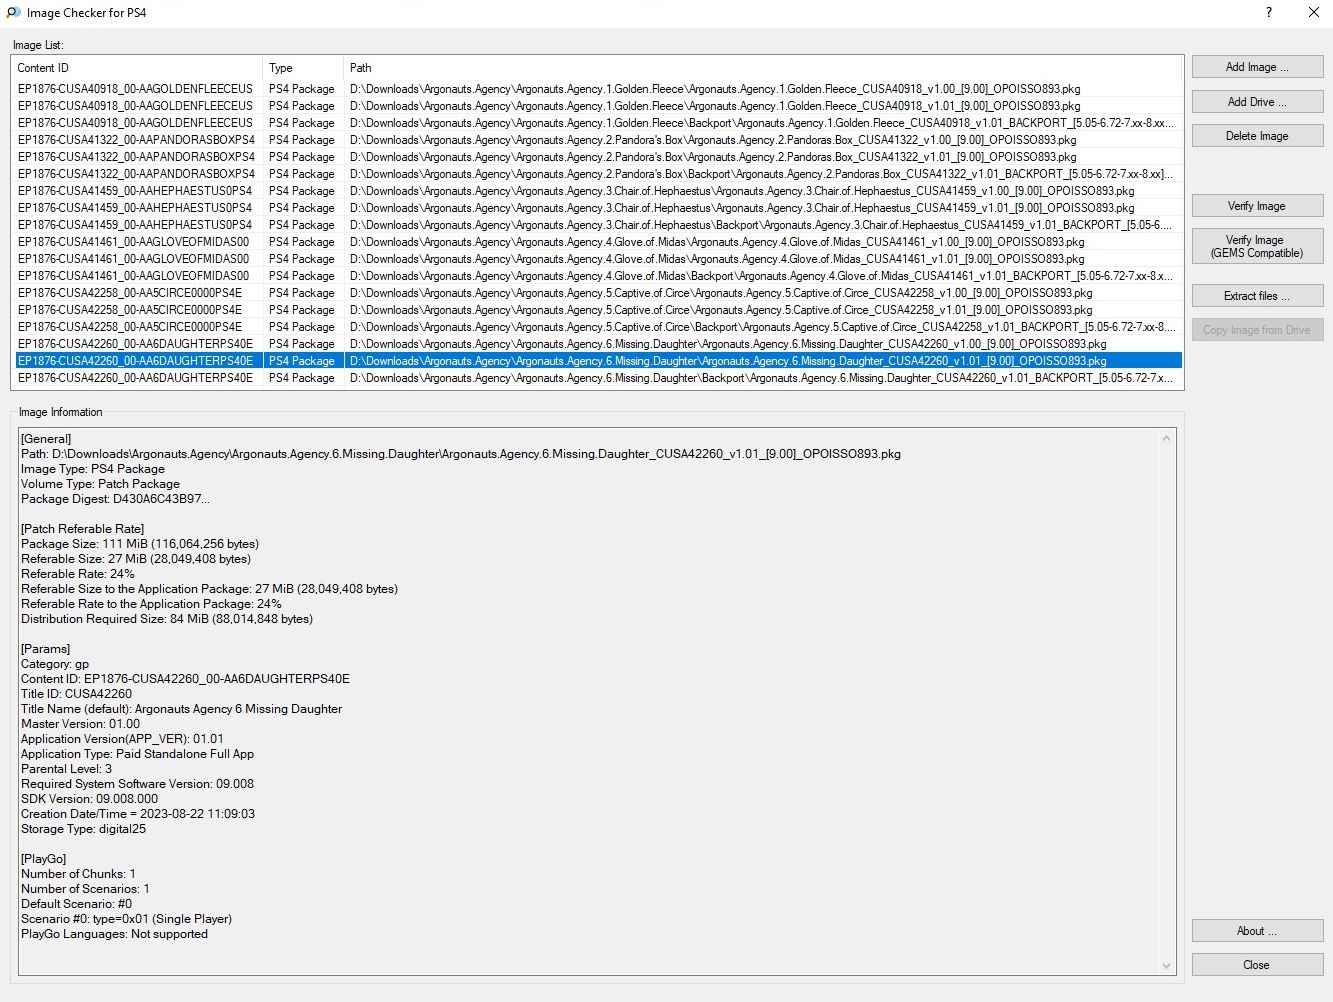Click the Add Drive button
The image size is (1333, 1002).
[1257, 102]
